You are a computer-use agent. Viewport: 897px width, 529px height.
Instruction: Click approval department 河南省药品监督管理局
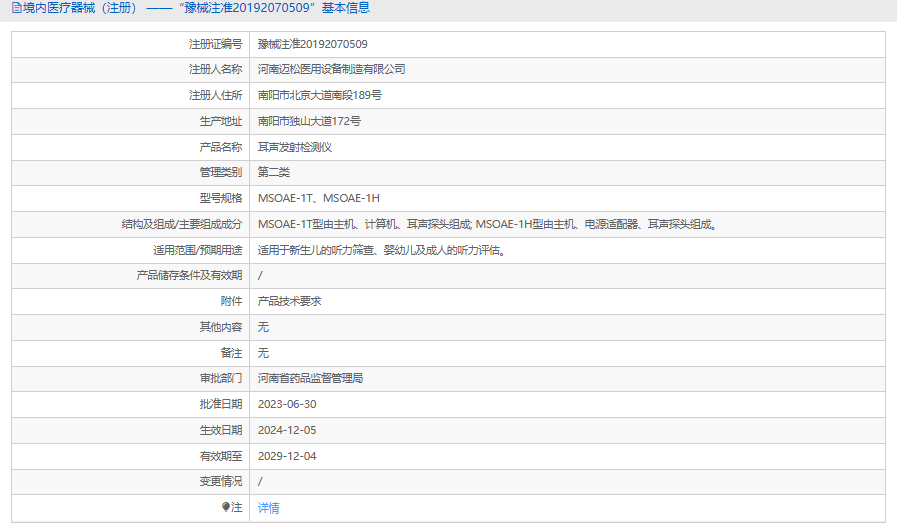point(310,378)
